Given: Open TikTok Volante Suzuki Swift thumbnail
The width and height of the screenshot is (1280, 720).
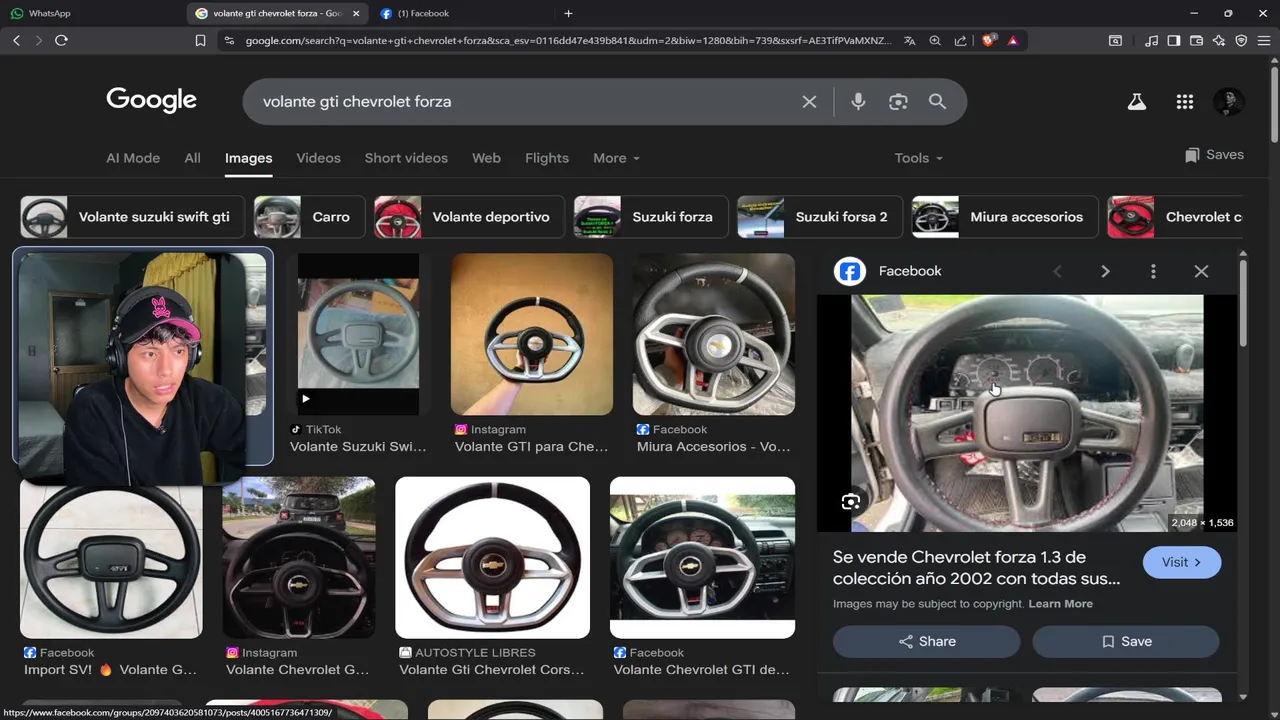Looking at the screenshot, I should point(358,334).
